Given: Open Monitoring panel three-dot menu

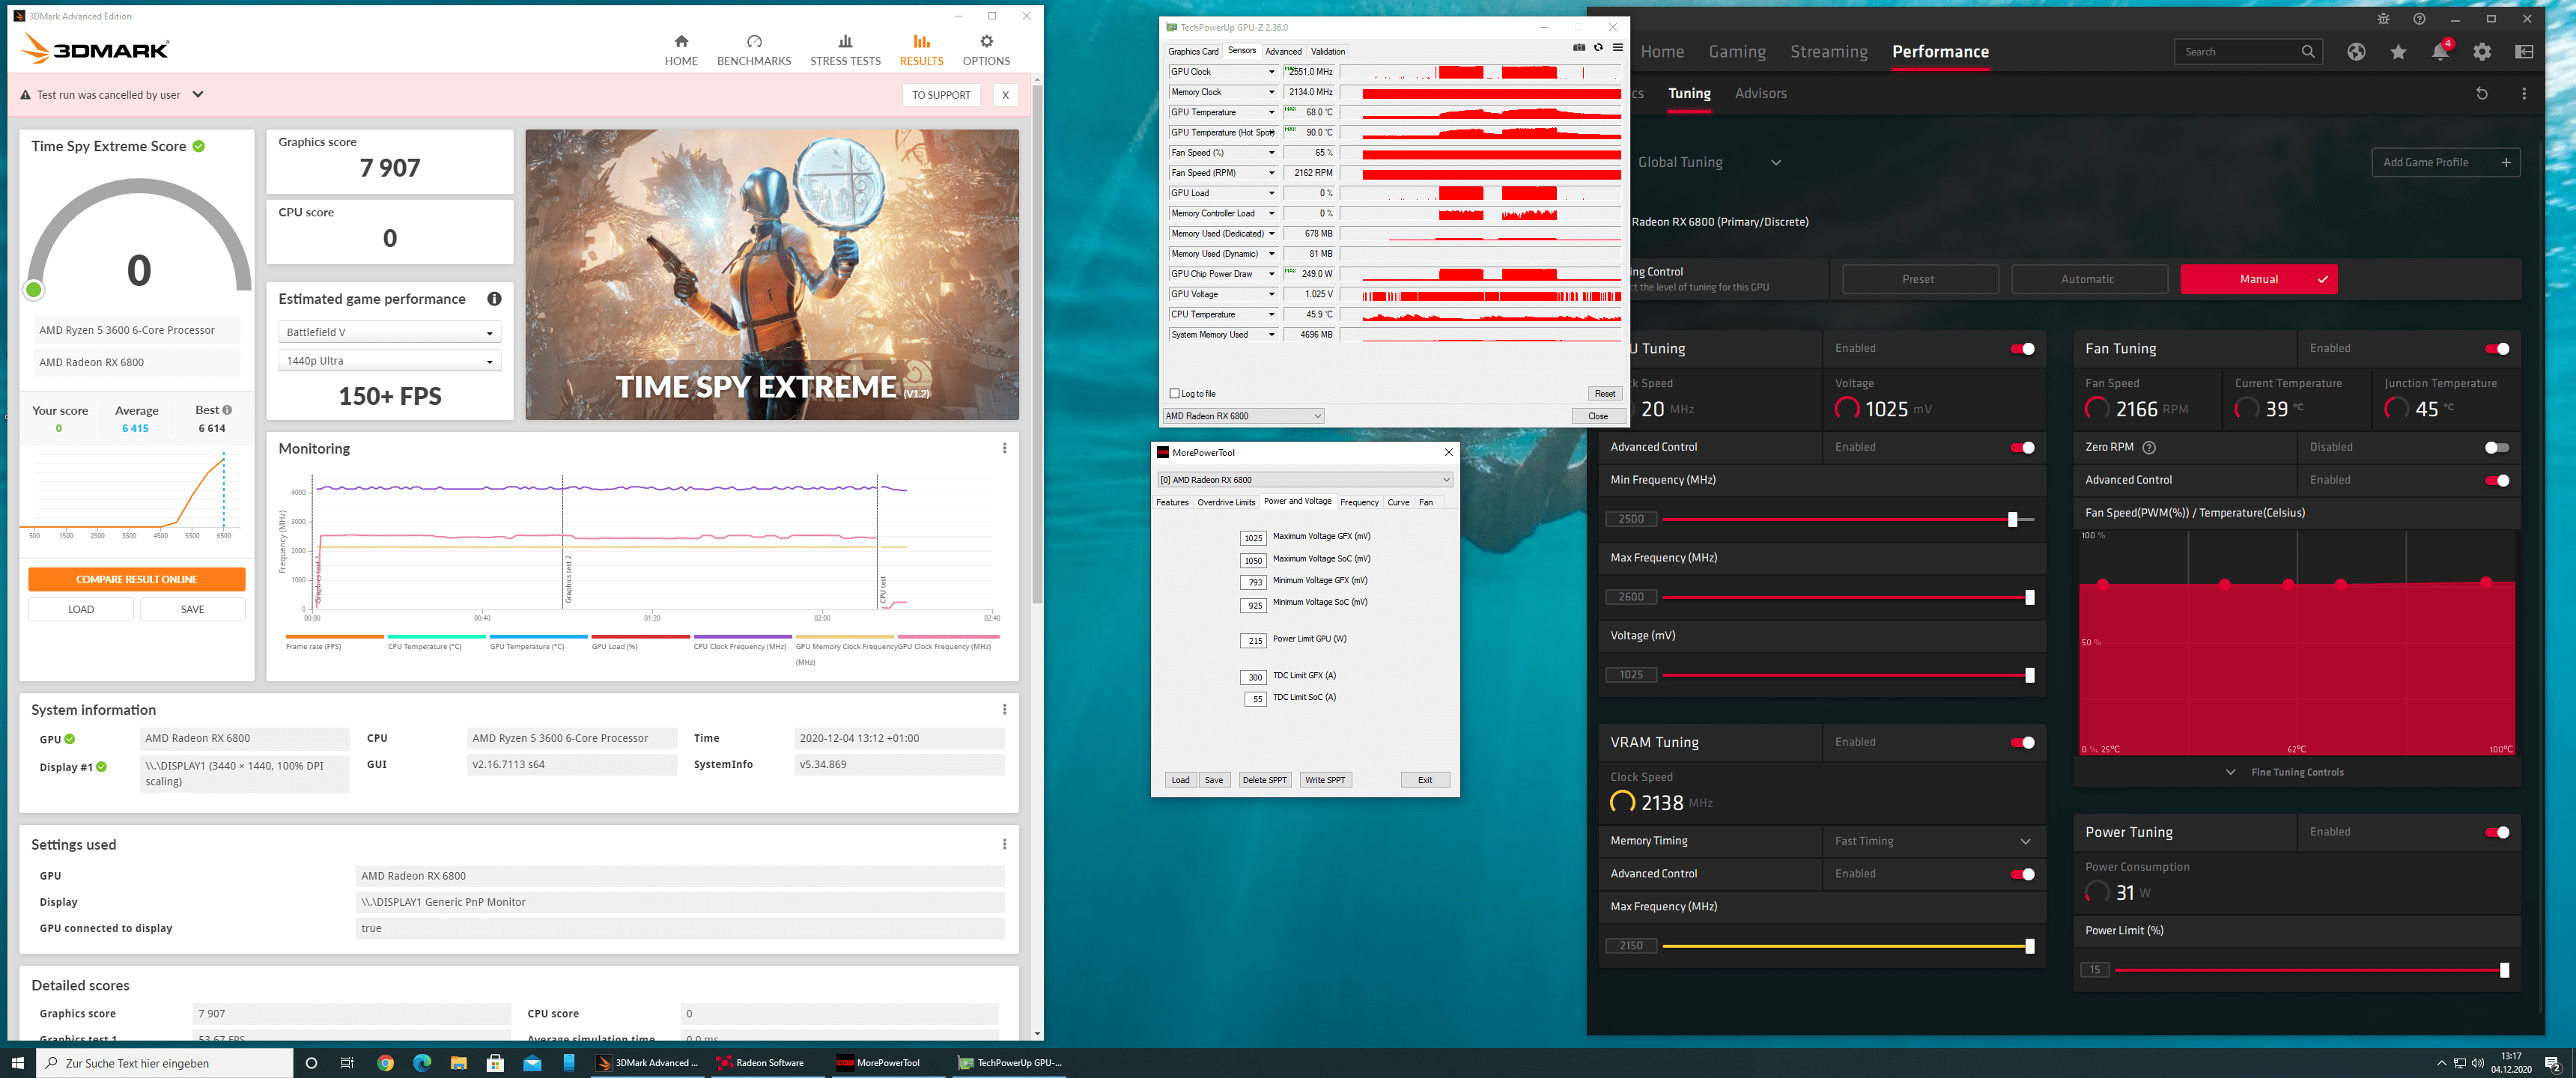Looking at the screenshot, I should coord(1004,448).
